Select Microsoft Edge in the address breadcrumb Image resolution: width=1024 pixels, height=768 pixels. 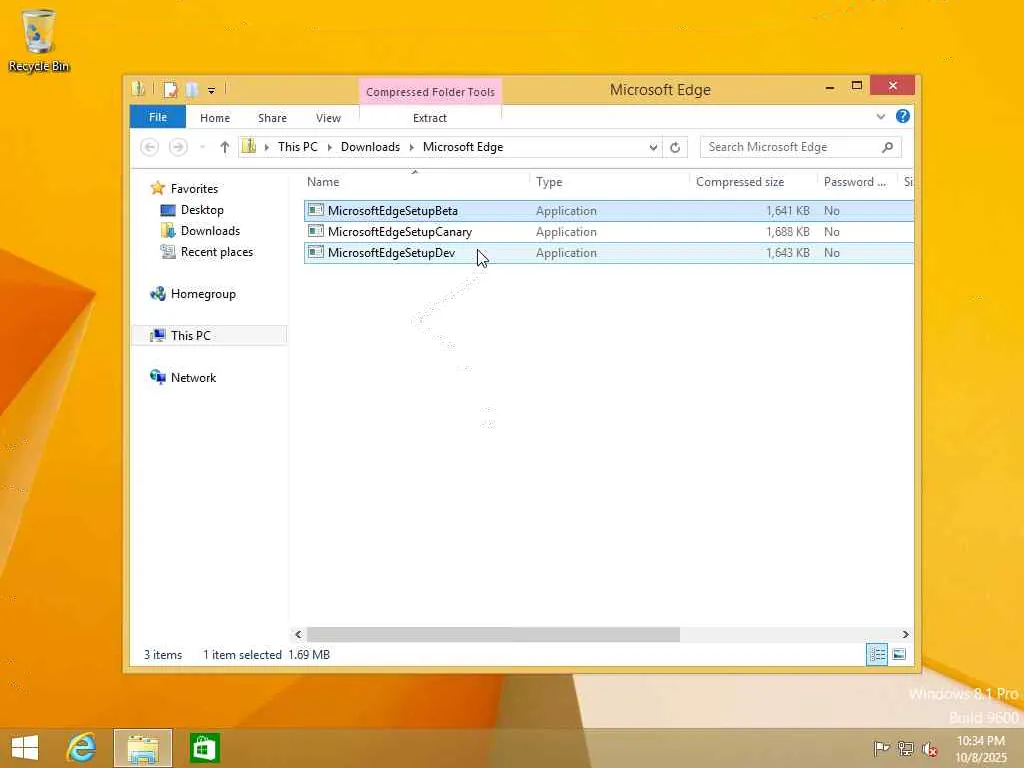tap(463, 147)
